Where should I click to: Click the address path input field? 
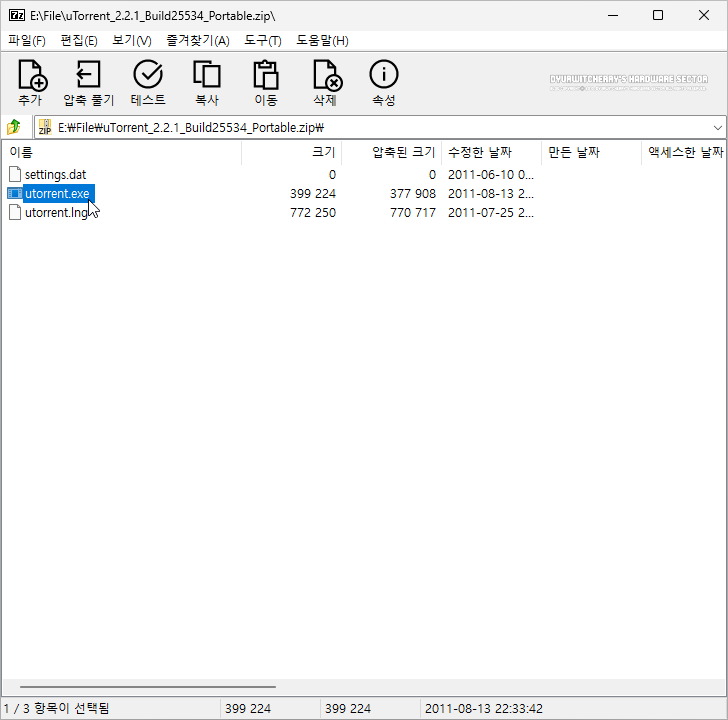(x=380, y=127)
